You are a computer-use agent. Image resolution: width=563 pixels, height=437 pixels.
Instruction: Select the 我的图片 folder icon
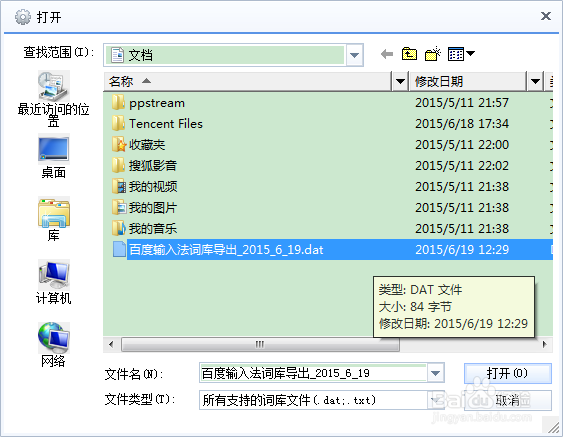coord(118,208)
